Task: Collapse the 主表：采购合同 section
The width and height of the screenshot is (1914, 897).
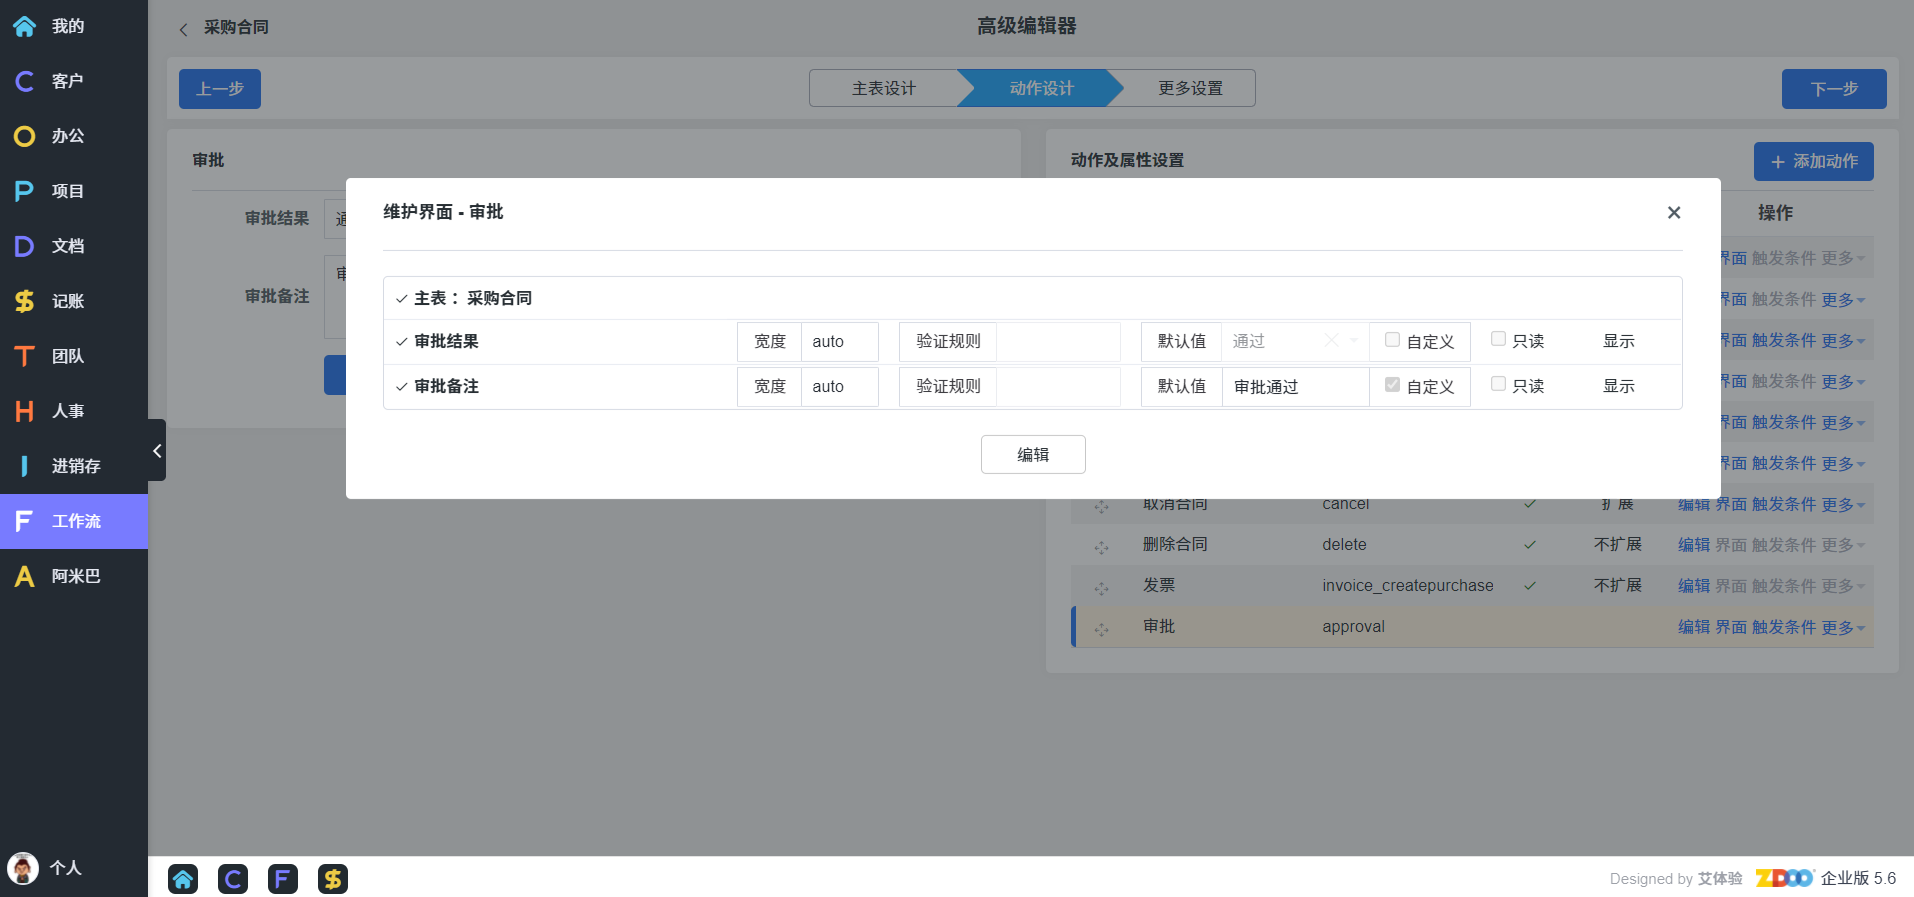Action: pos(402,299)
